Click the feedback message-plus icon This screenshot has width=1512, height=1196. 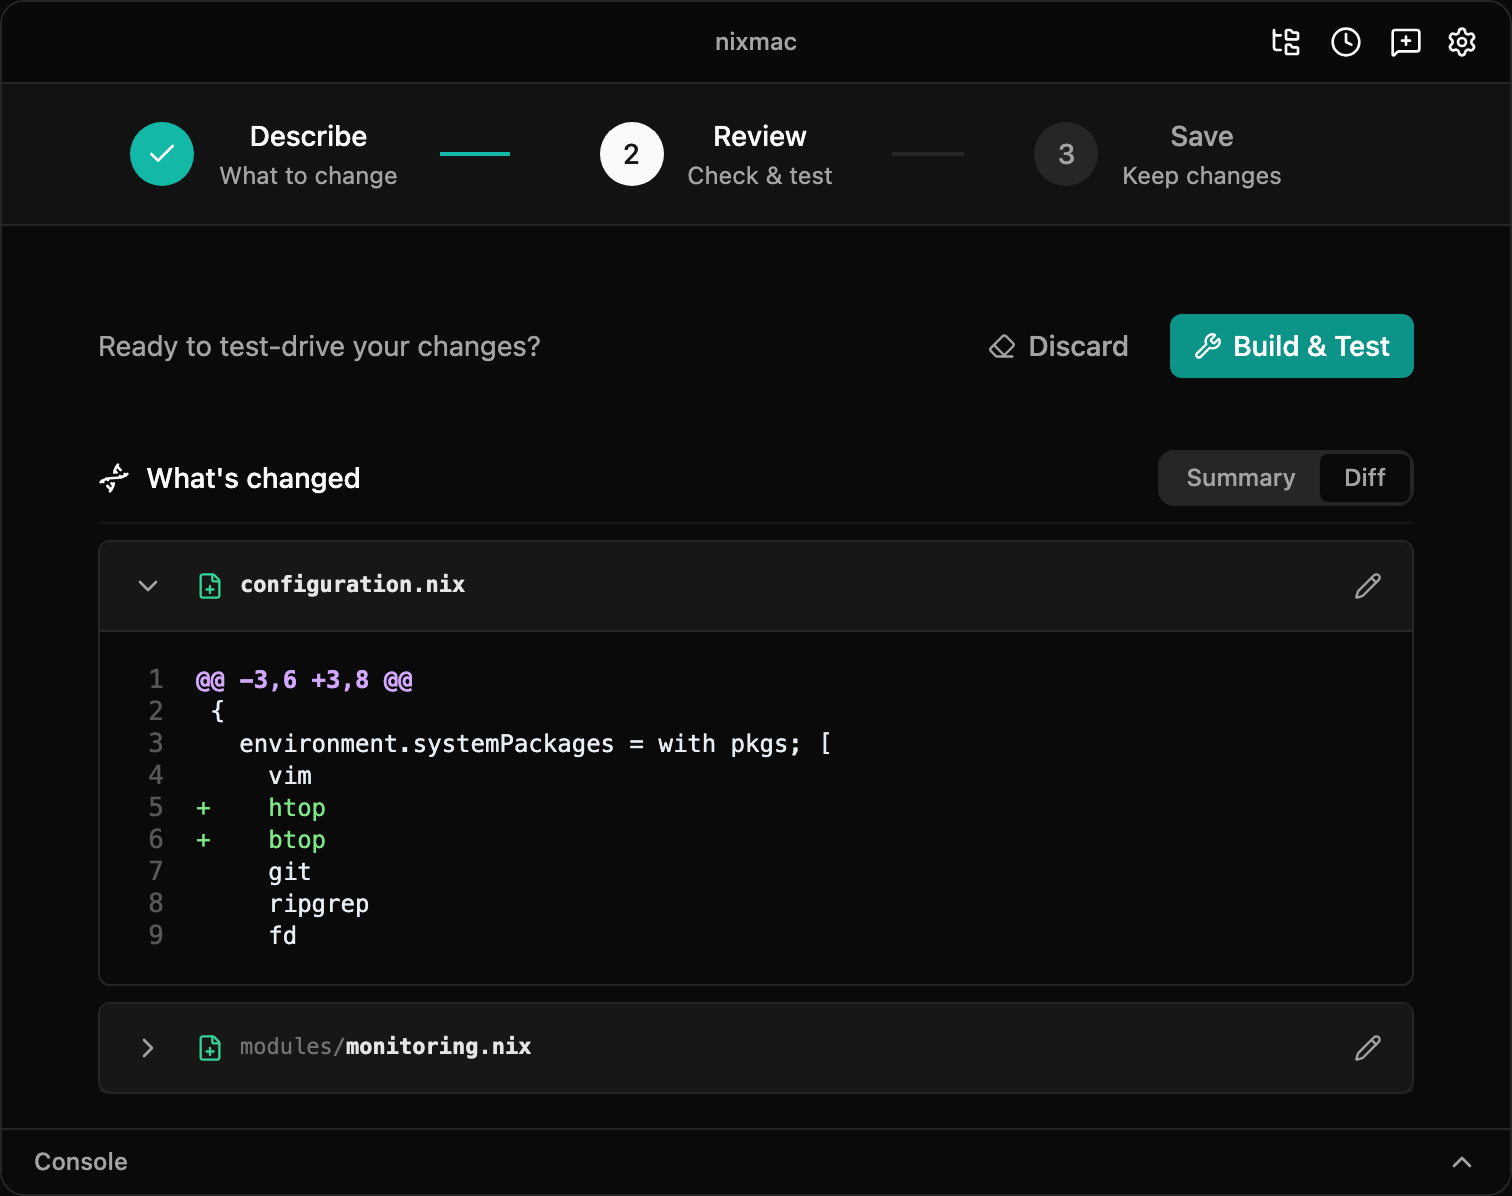(x=1406, y=42)
